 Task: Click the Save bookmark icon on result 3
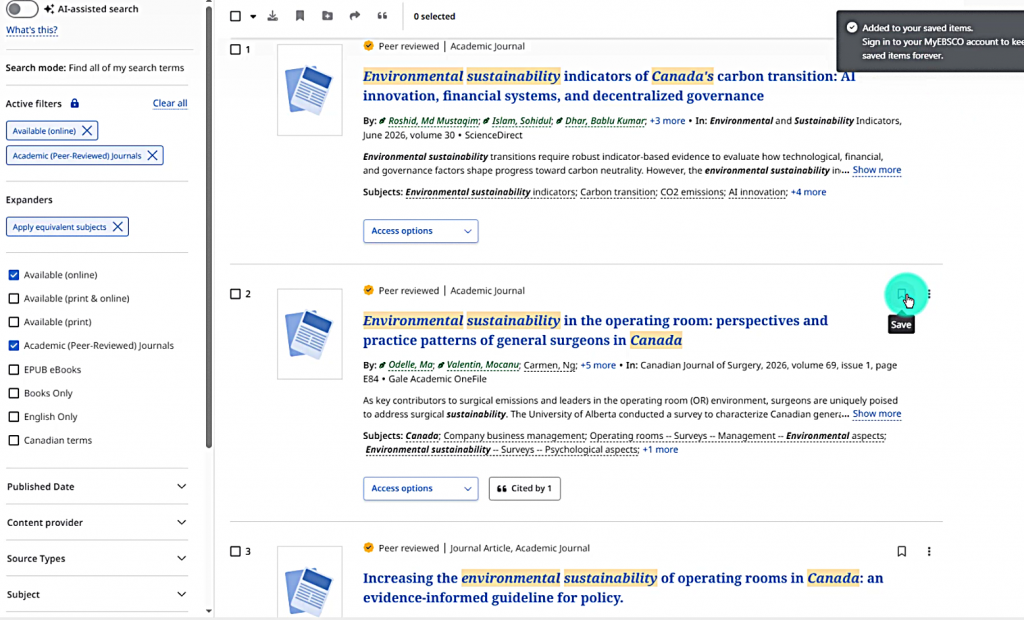[x=901, y=551]
